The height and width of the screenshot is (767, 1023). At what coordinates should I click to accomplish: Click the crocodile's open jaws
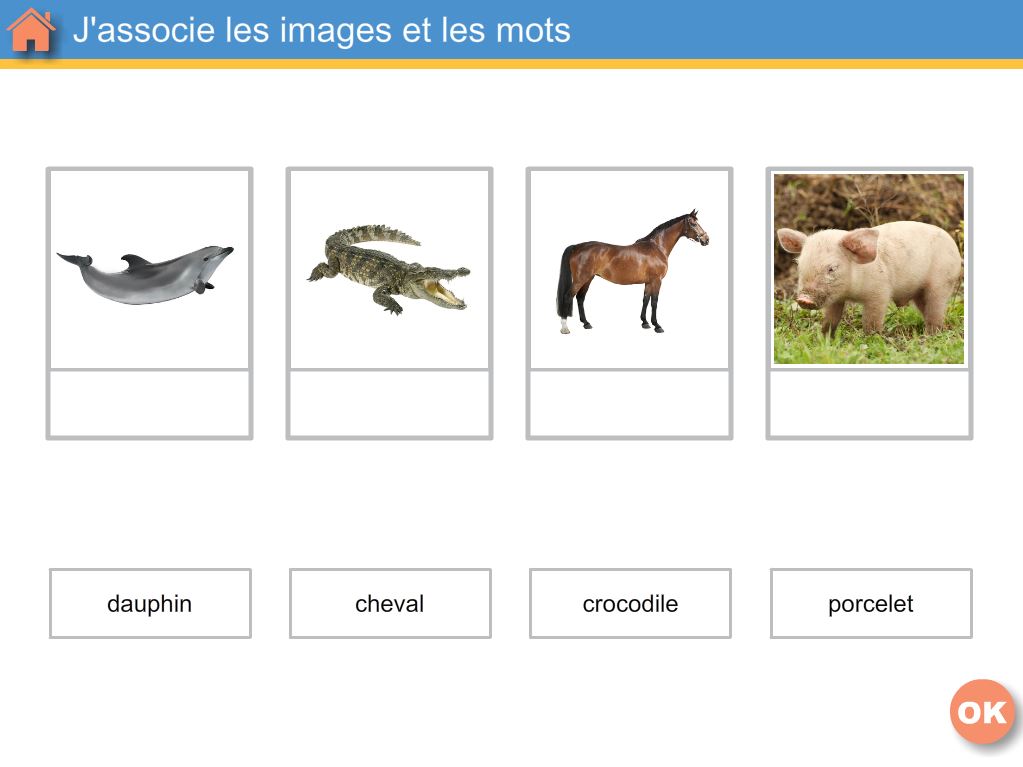point(445,290)
